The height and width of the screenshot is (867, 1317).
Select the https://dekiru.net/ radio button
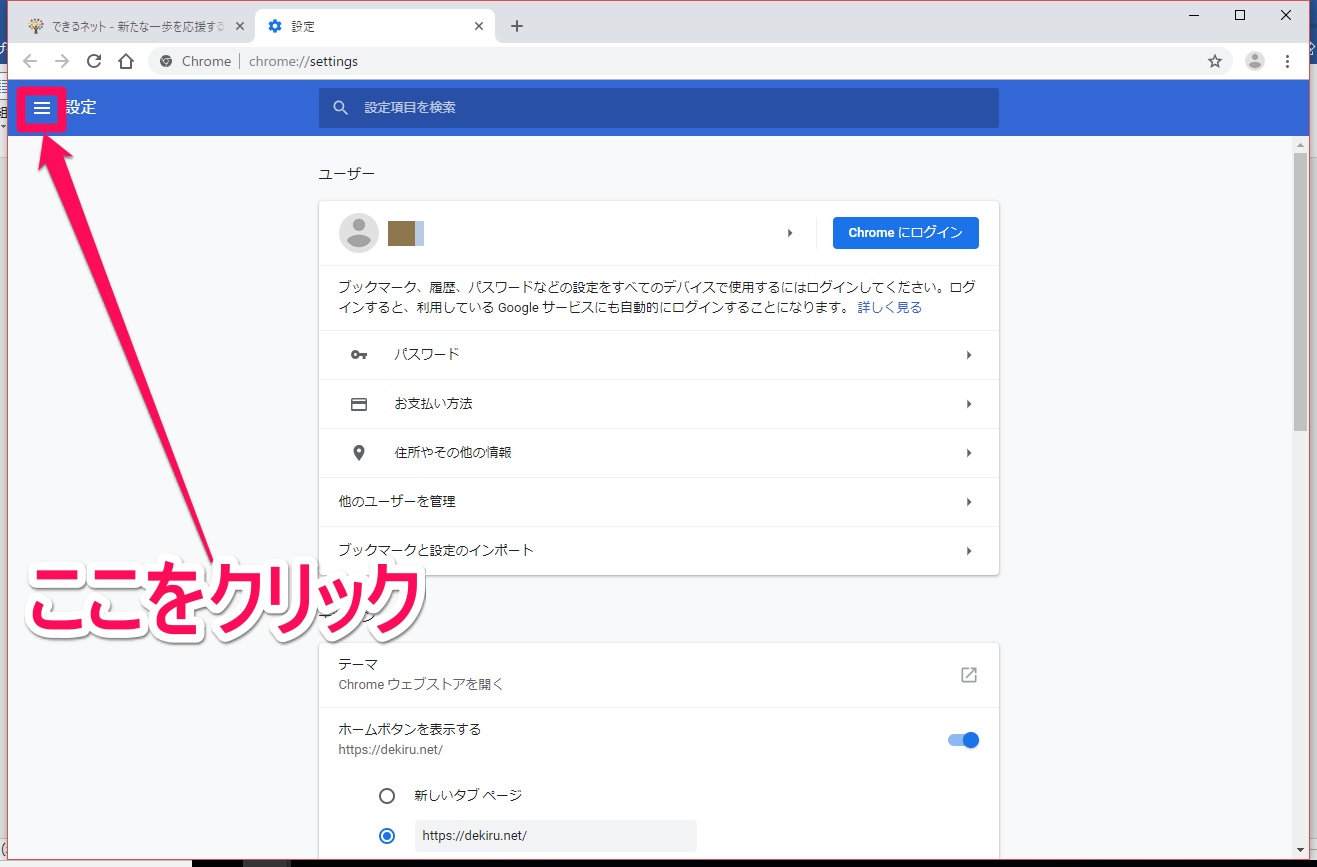point(387,836)
